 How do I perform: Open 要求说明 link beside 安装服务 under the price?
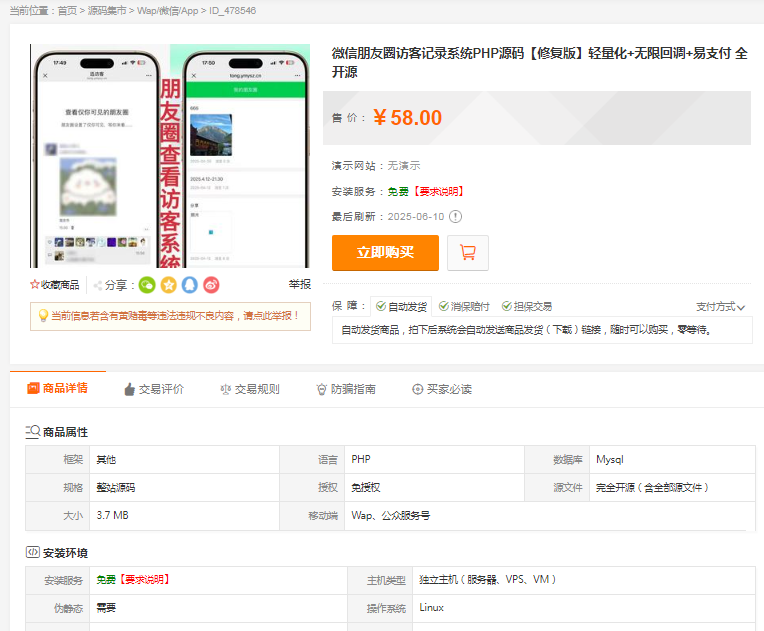point(439,191)
